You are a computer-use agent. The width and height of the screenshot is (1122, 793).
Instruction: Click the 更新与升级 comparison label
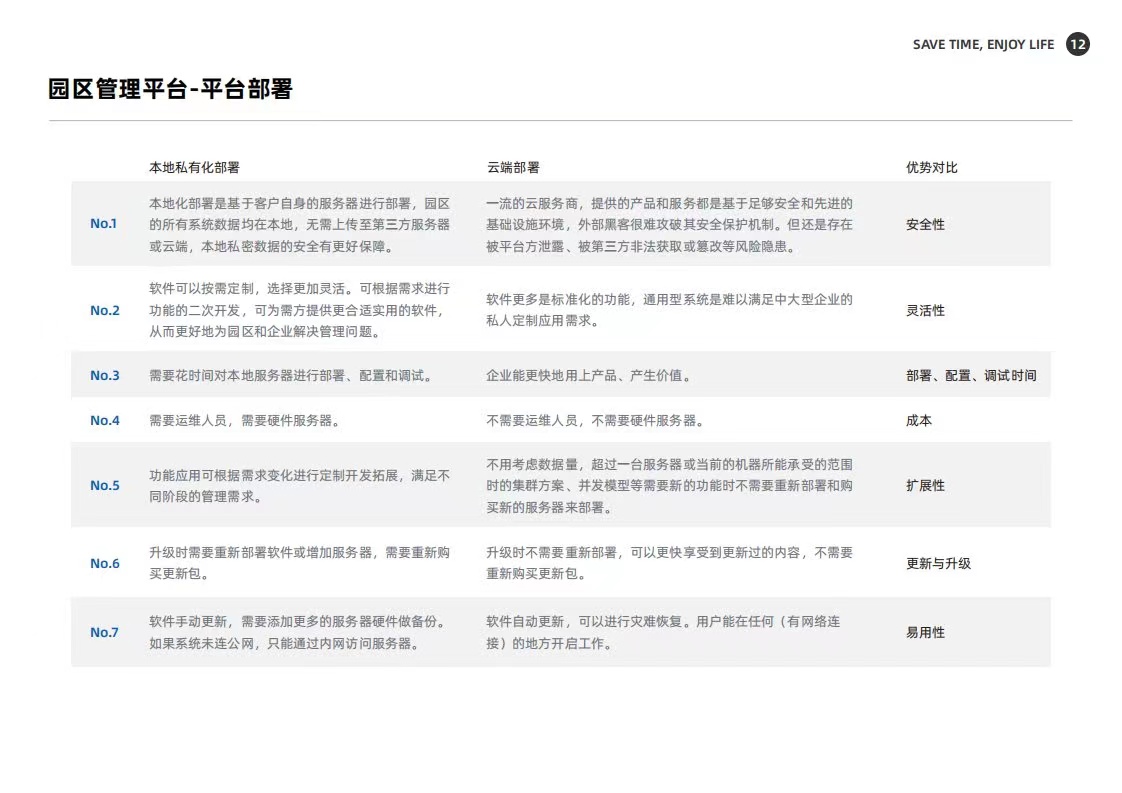pos(938,563)
